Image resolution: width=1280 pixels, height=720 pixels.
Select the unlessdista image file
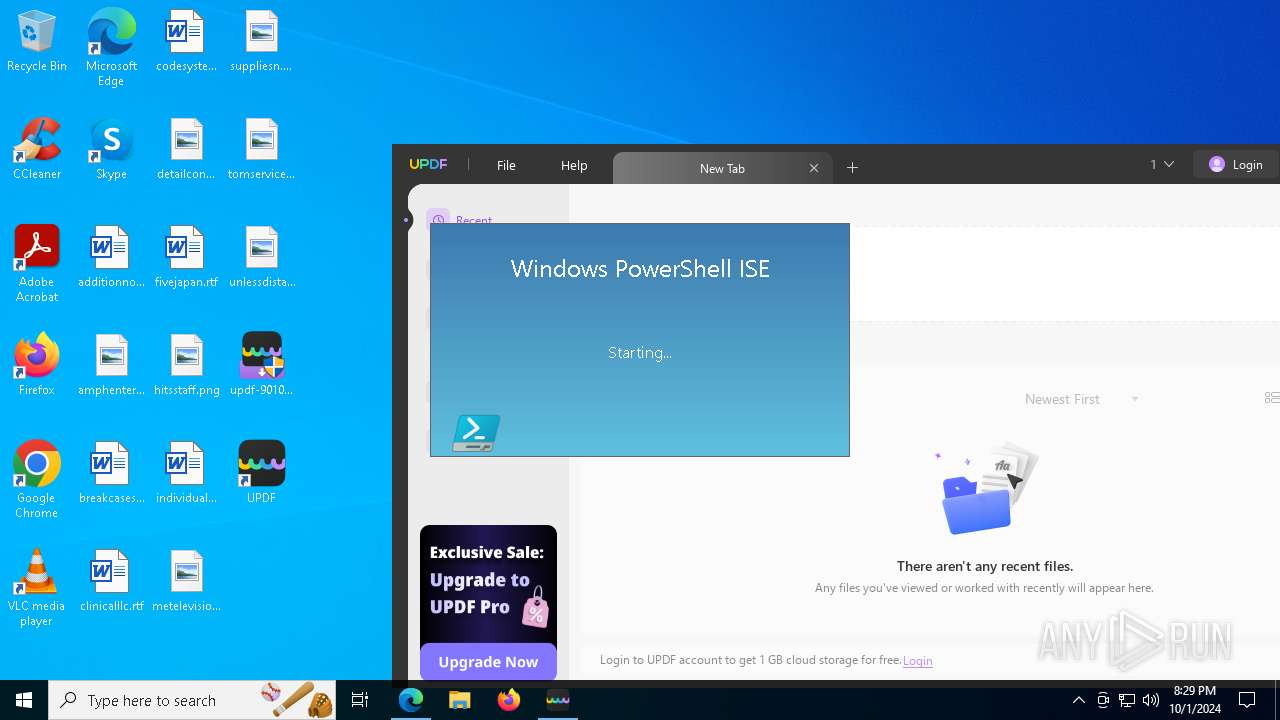(261, 258)
